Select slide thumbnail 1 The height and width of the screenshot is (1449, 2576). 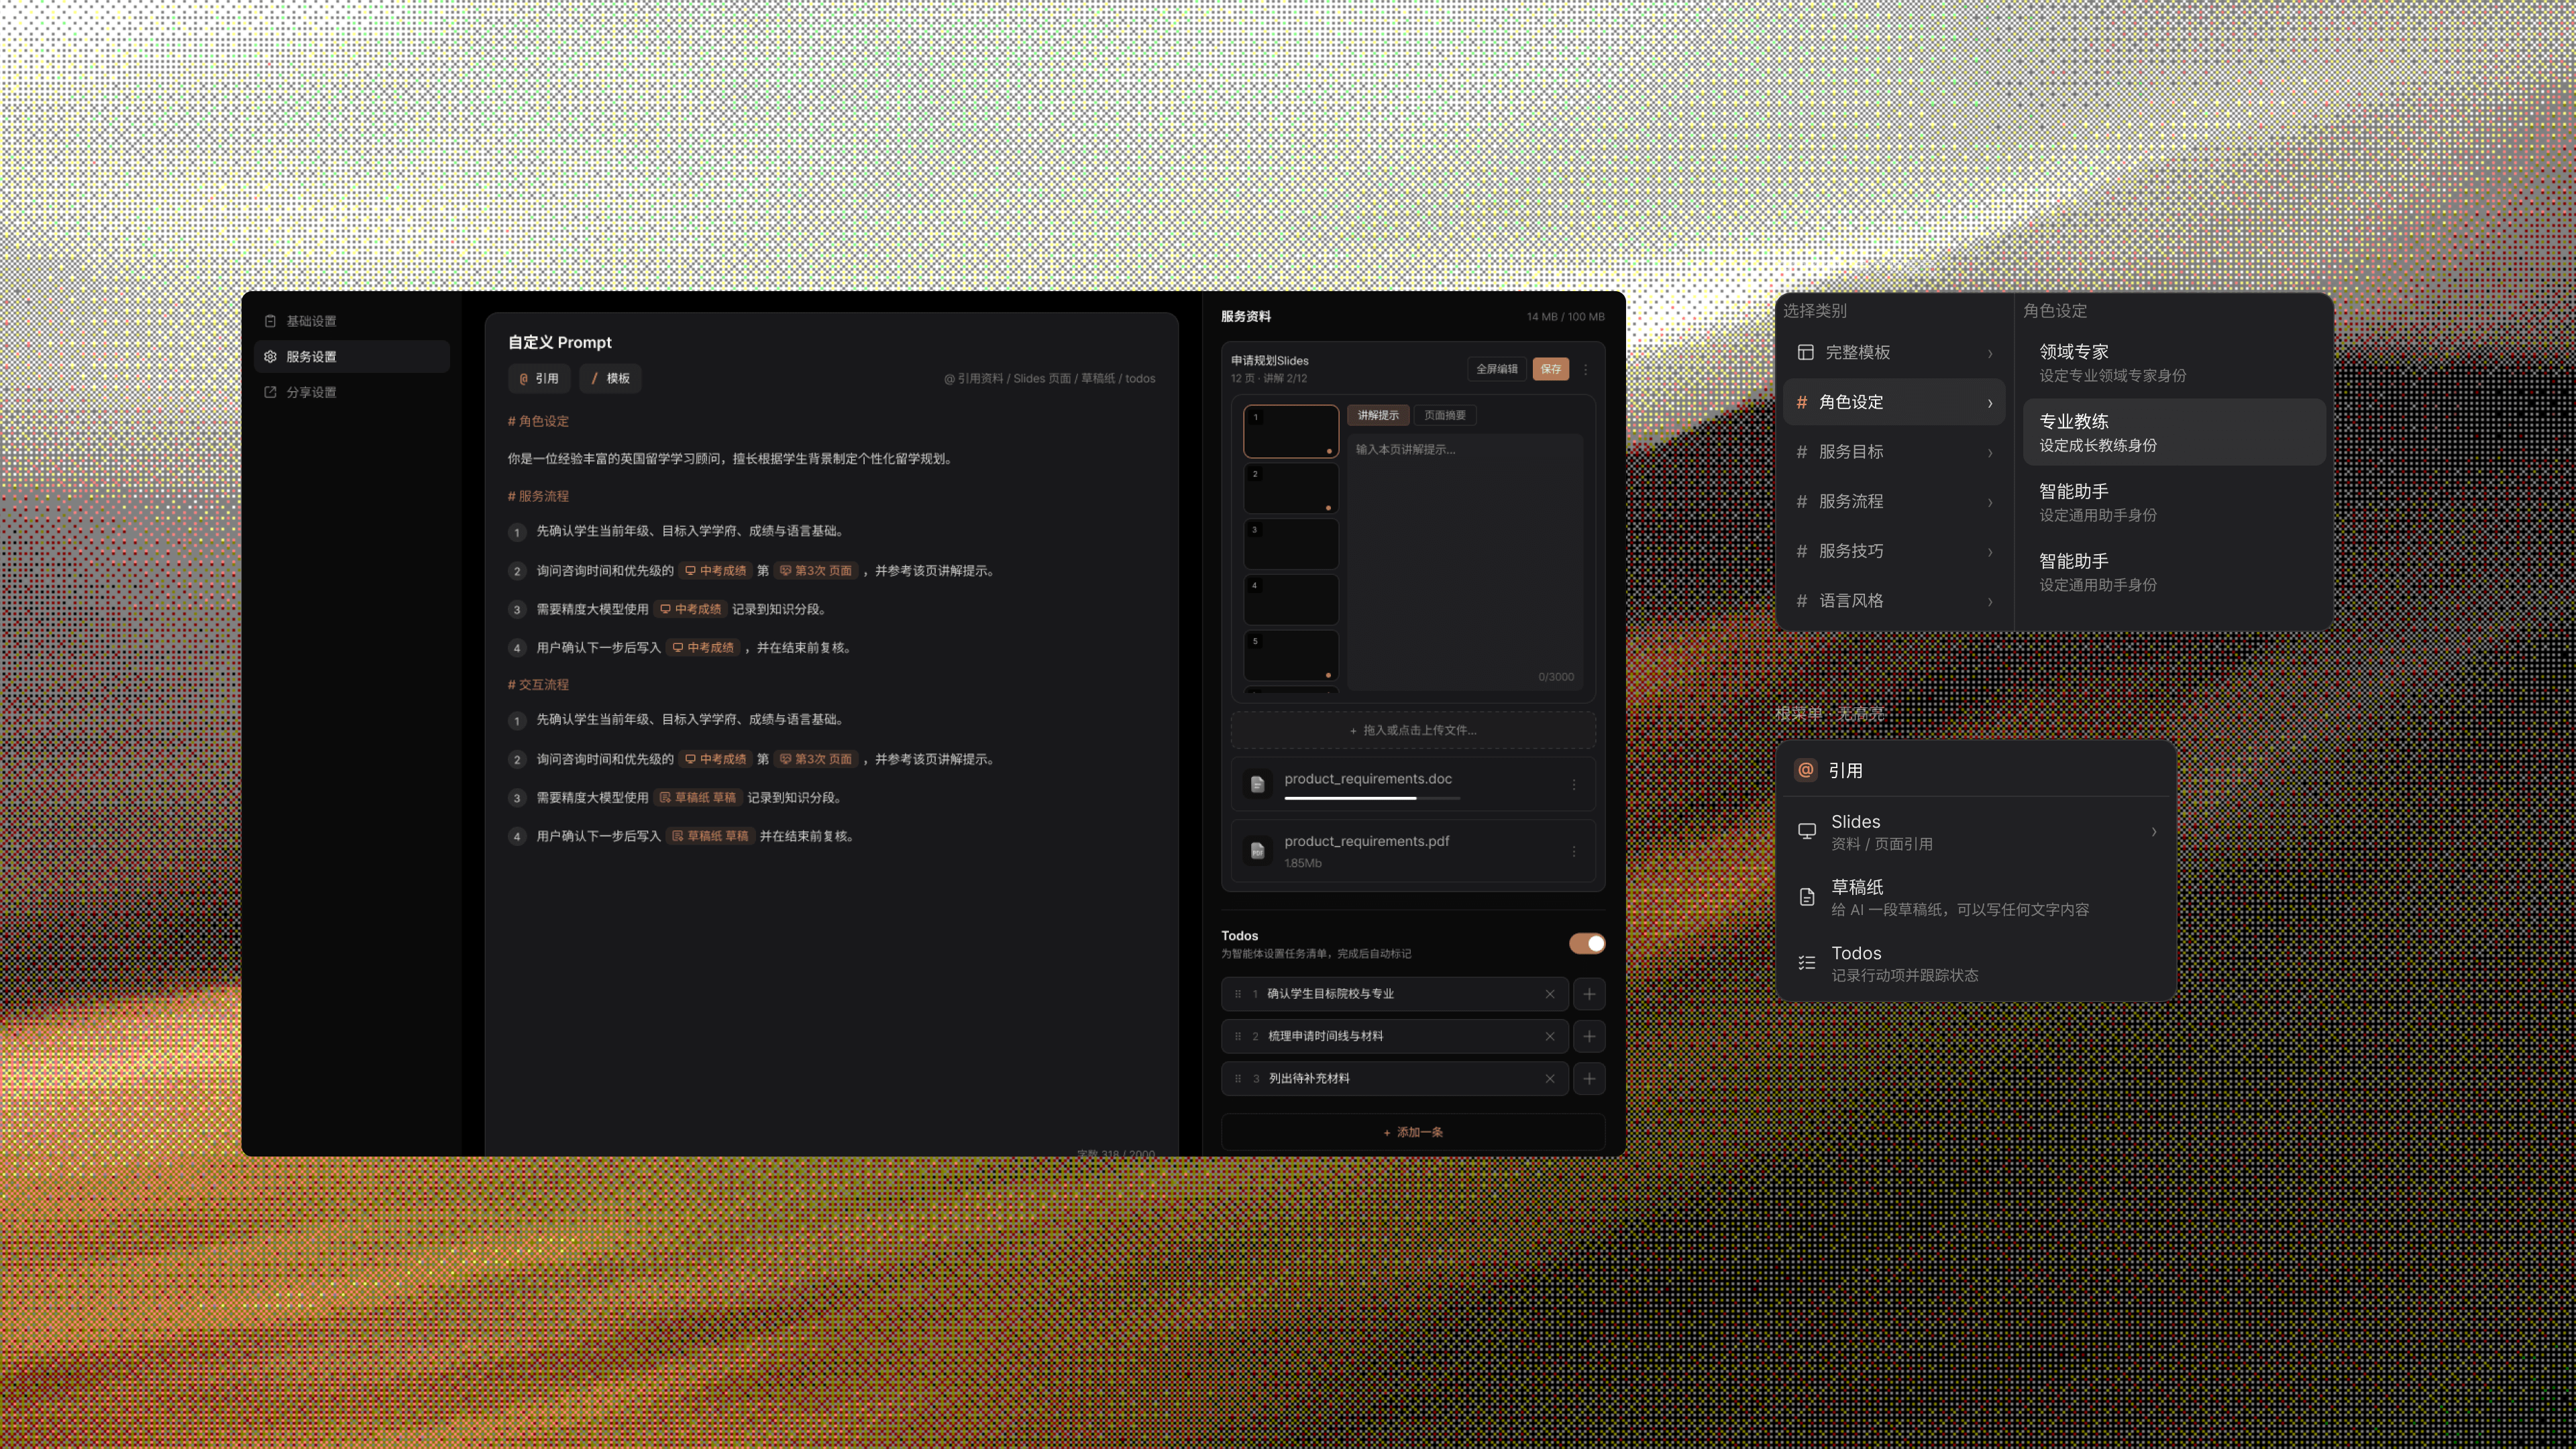[x=1291, y=431]
